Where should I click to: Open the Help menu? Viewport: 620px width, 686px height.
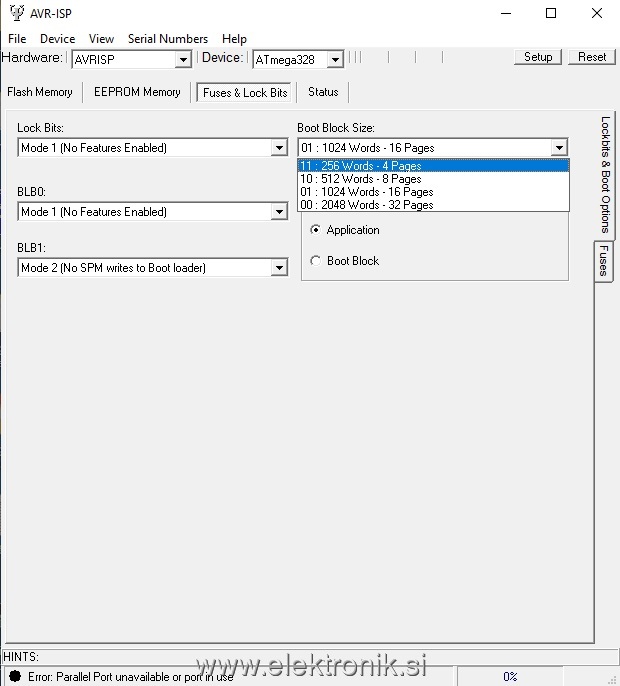click(x=234, y=38)
